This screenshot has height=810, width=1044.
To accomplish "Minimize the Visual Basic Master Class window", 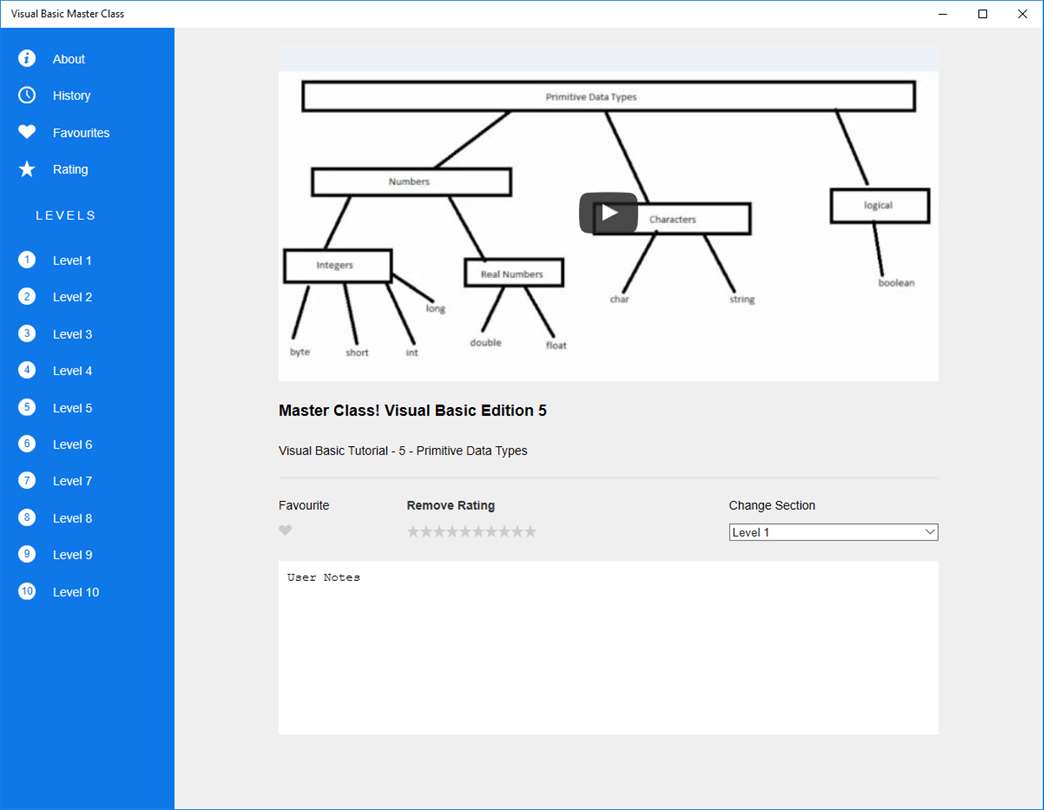I will pyautogui.click(x=943, y=14).
